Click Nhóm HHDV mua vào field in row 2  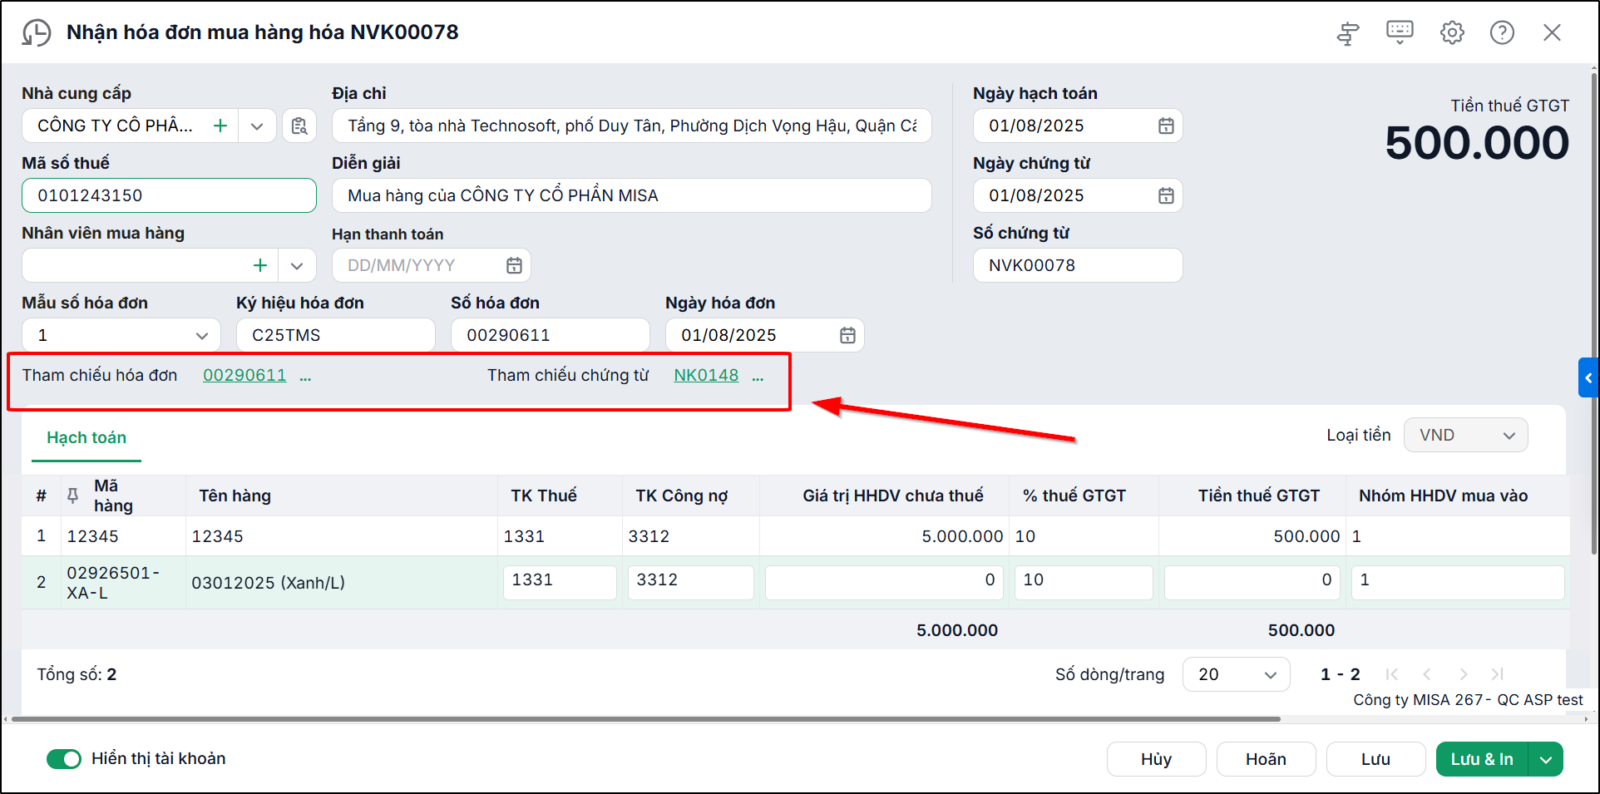tap(1457, 582)
